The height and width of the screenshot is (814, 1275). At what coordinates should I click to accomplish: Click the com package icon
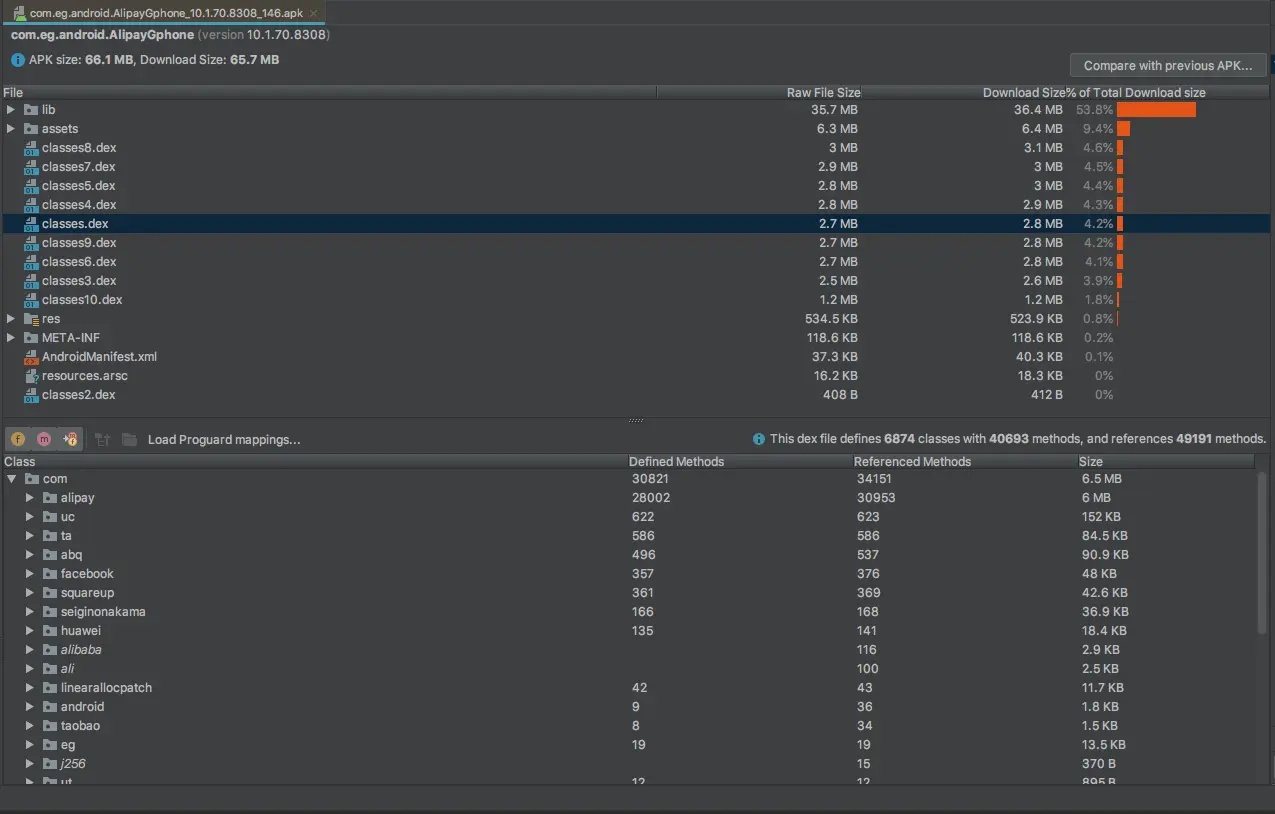click(x=32, y=479)
